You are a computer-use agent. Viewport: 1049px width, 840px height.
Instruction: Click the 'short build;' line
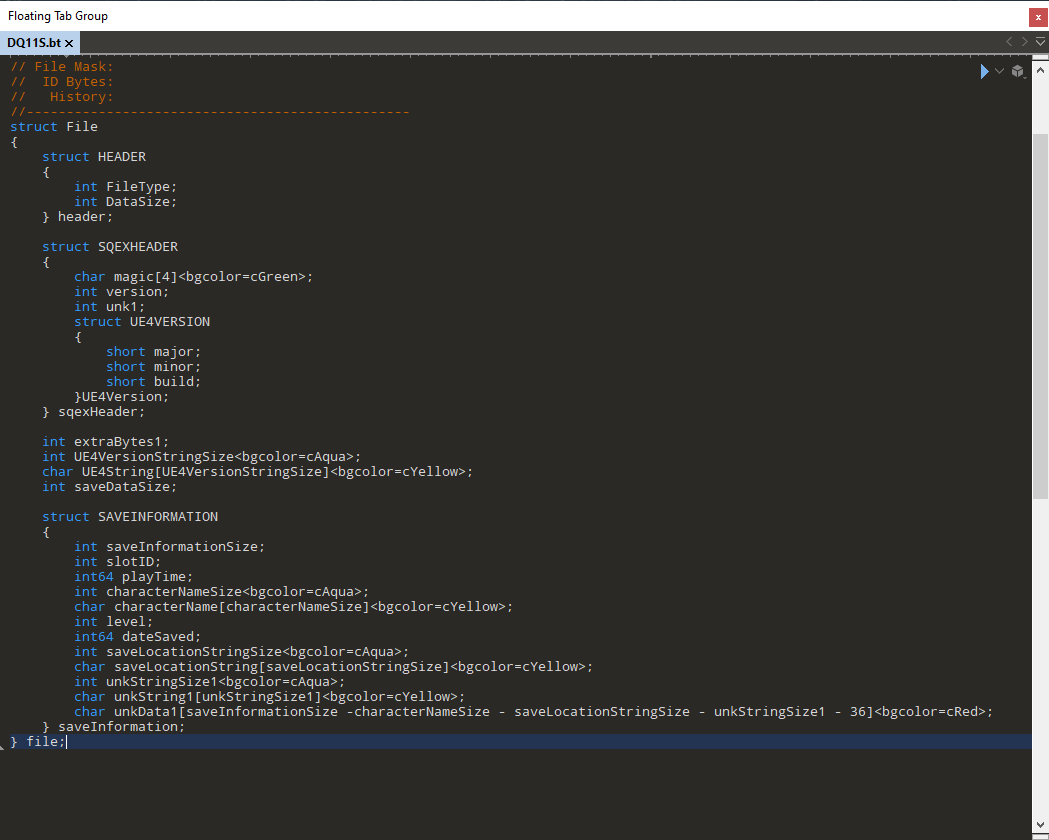[x=153, y=381]
